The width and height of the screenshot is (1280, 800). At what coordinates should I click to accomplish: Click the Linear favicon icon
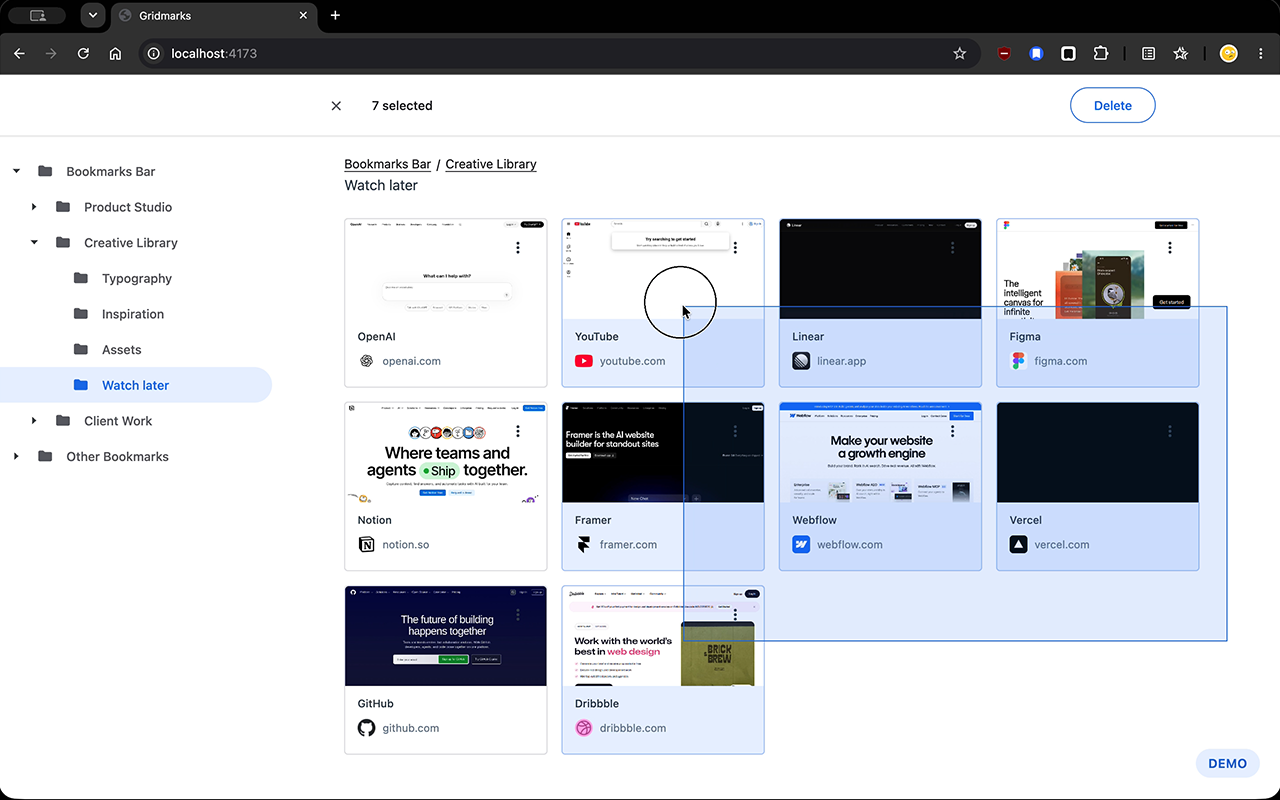[x=801, y=361]
